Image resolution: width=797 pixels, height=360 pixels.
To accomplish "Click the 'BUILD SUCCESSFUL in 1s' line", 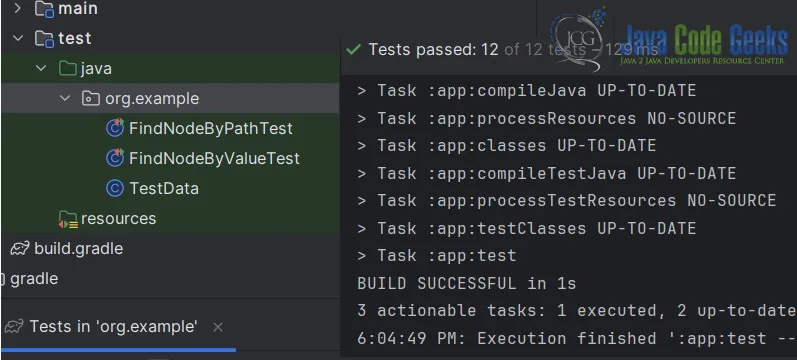I will [467, 283].
